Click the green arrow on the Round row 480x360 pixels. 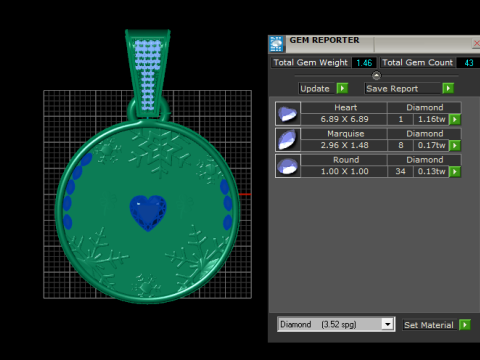[x=455, y=171]
